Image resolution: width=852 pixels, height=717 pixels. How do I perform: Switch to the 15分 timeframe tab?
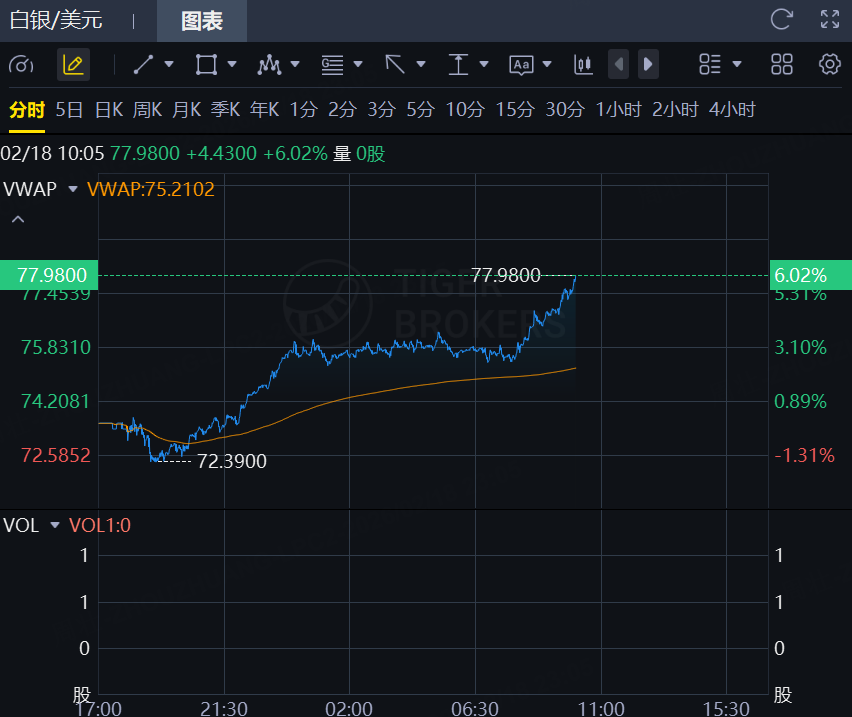[515, 110]
